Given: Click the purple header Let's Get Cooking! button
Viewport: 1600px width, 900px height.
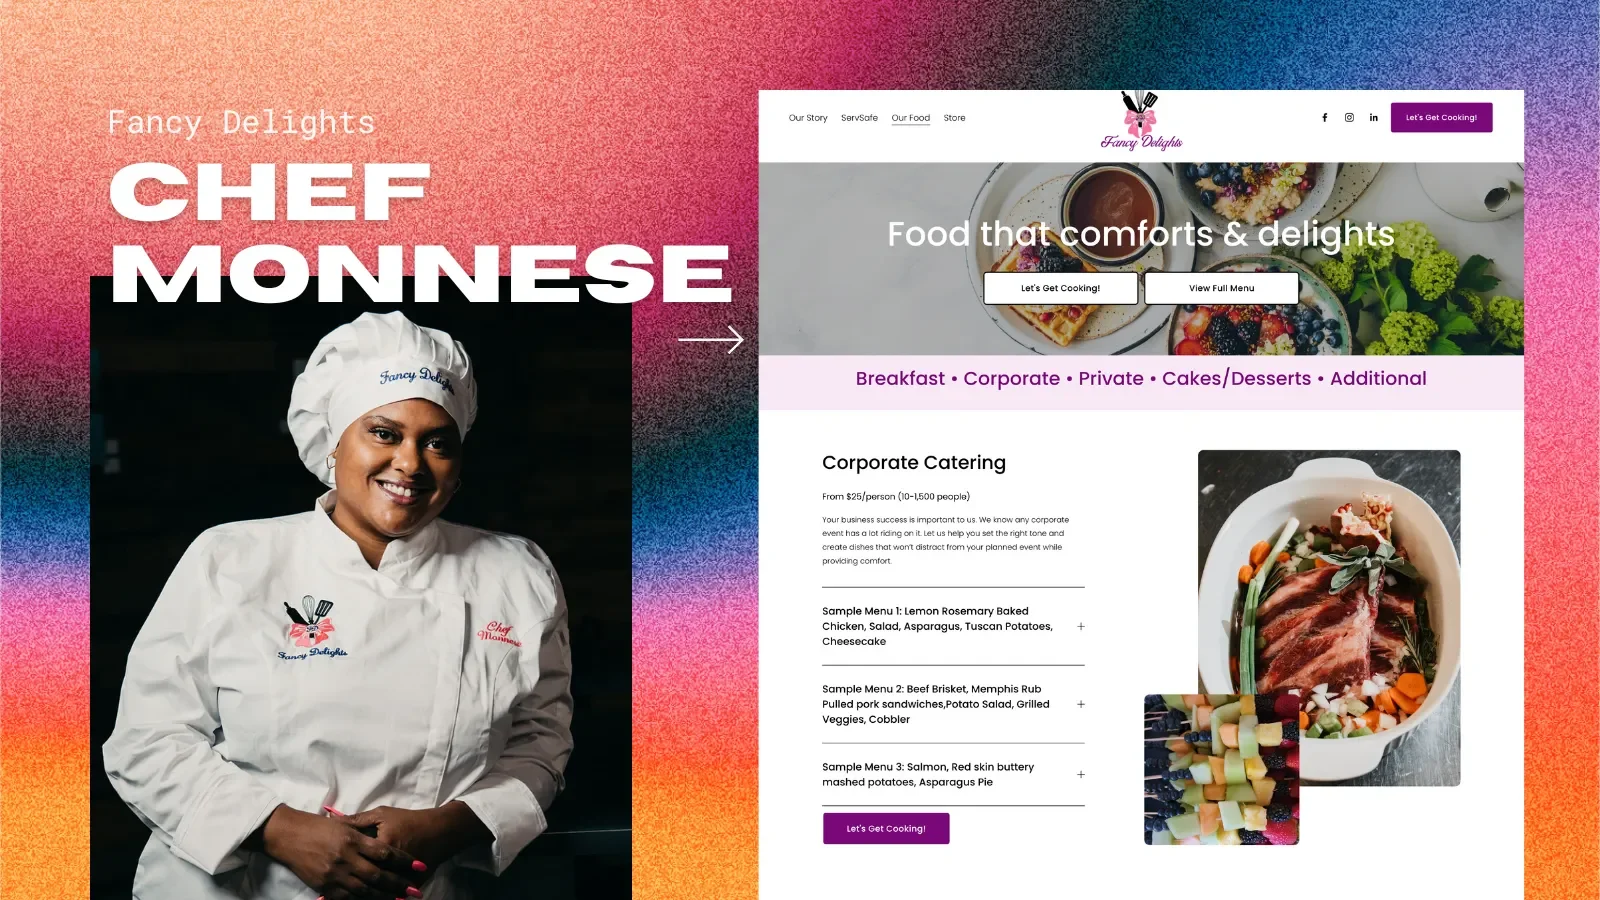Looking at the screenshot, I should coord(1441,118).
